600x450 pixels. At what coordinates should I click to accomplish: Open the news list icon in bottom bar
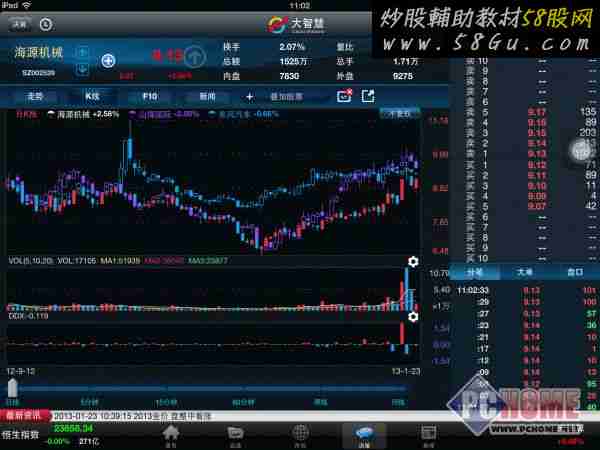[x=429, y=436]
